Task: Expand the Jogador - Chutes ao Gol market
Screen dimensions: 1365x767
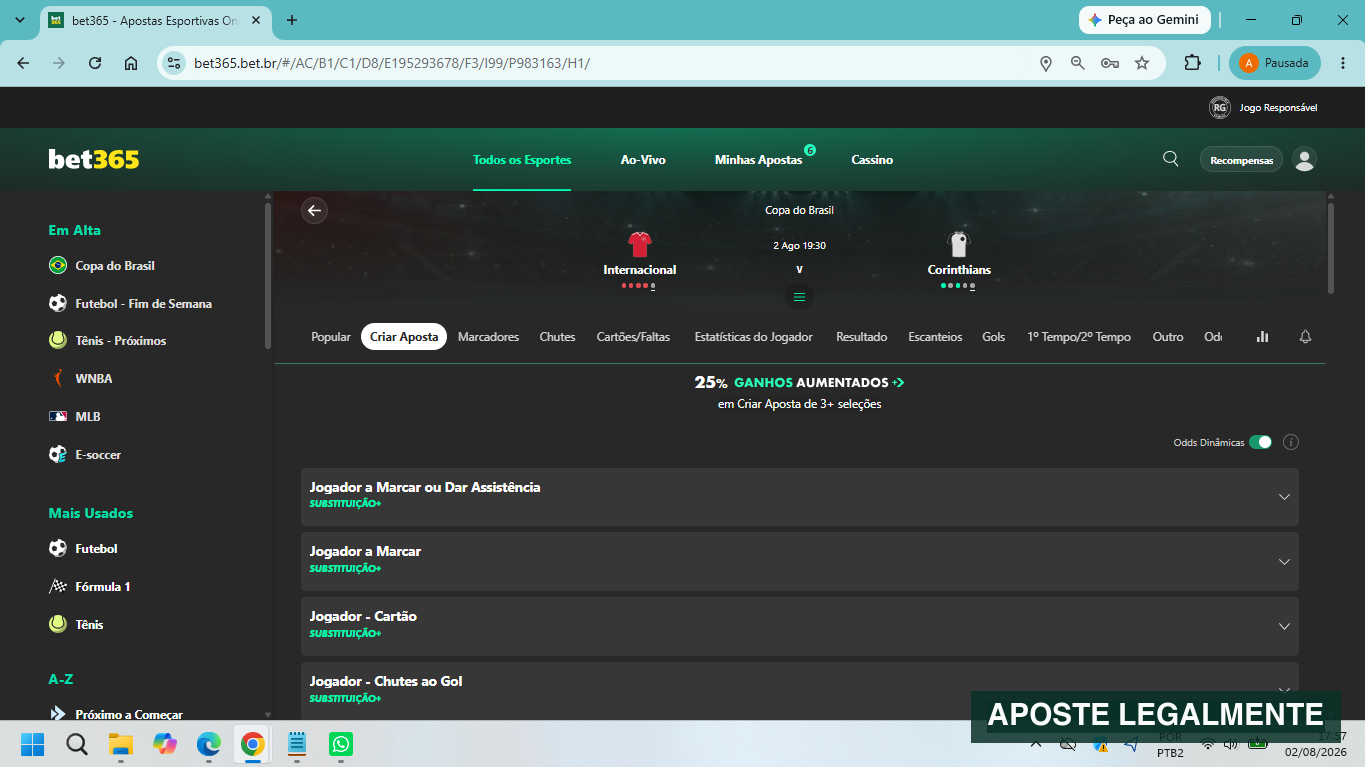Action: click(x=799, y=690)
